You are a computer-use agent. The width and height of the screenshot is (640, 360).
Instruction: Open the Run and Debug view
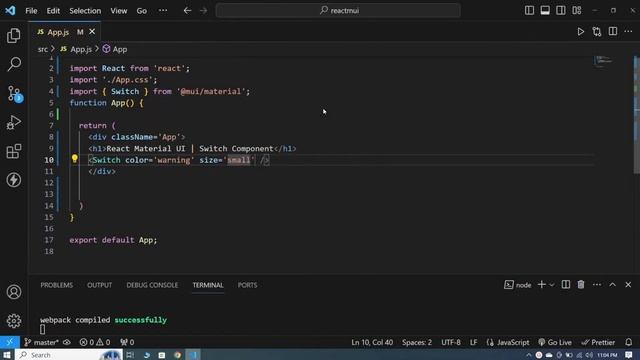(14, 122)
